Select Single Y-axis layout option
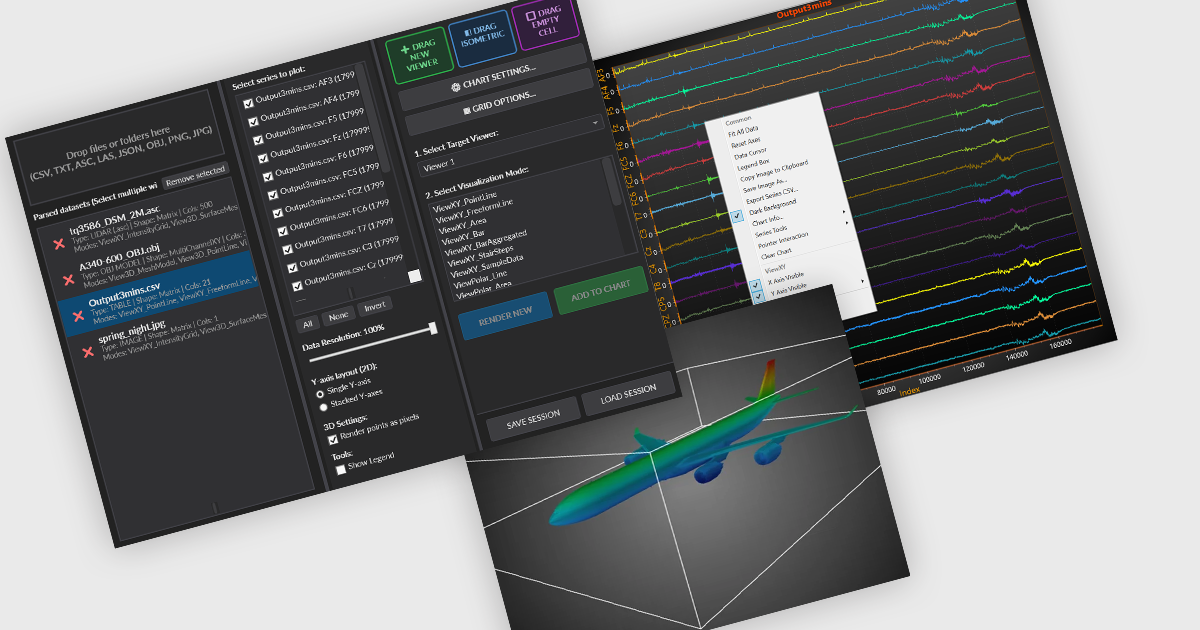 tap(320, 394)
